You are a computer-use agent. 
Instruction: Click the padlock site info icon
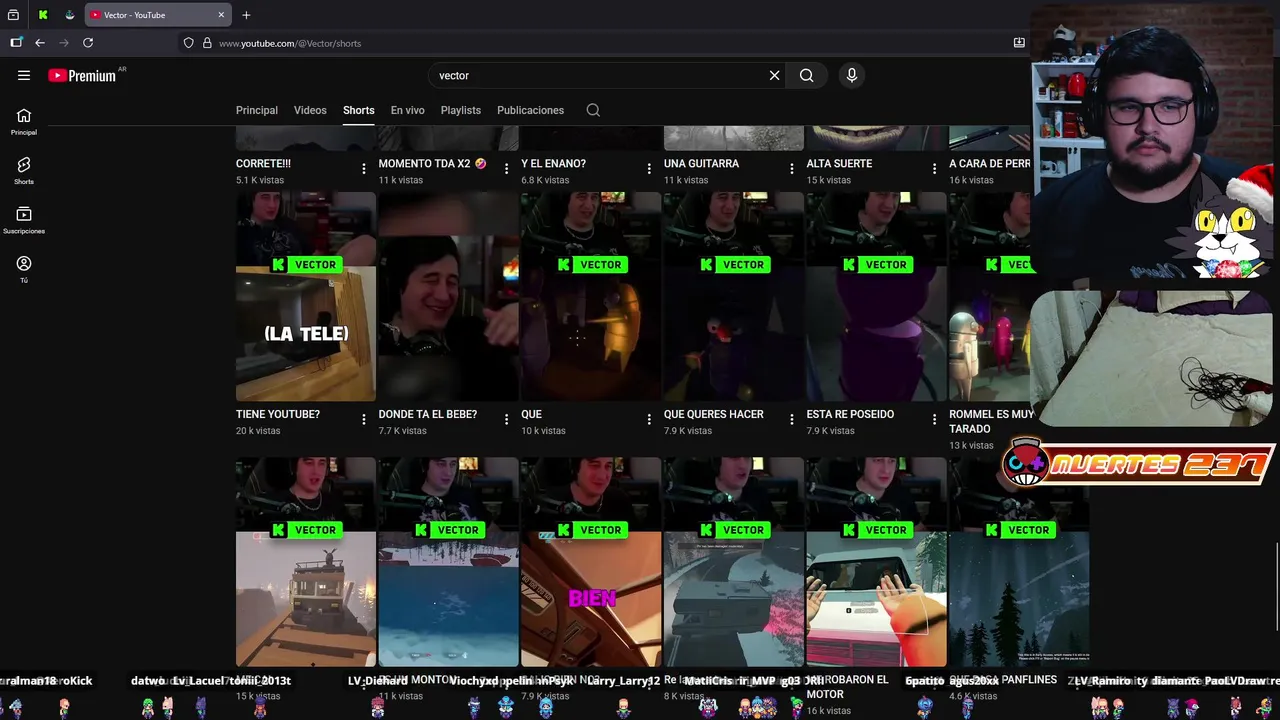(x=207, y=43)
